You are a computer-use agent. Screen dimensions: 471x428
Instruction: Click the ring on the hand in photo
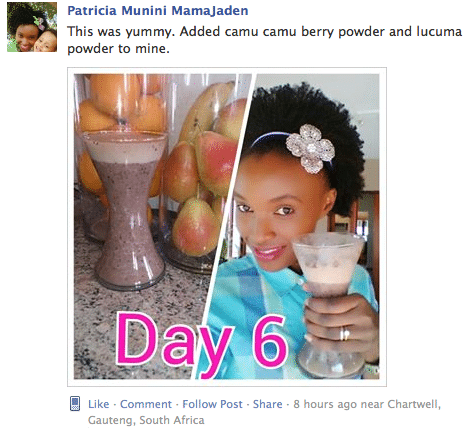(344, 333)
